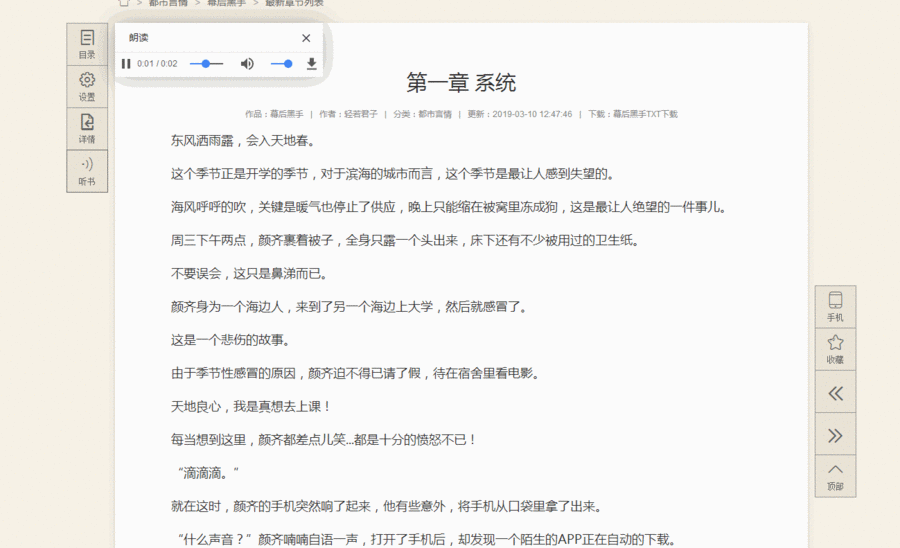Open 最新章节列表 breadcrumb link
Image resolution: width=900 pixels, height=548 pixels.
tap(294, 3)
